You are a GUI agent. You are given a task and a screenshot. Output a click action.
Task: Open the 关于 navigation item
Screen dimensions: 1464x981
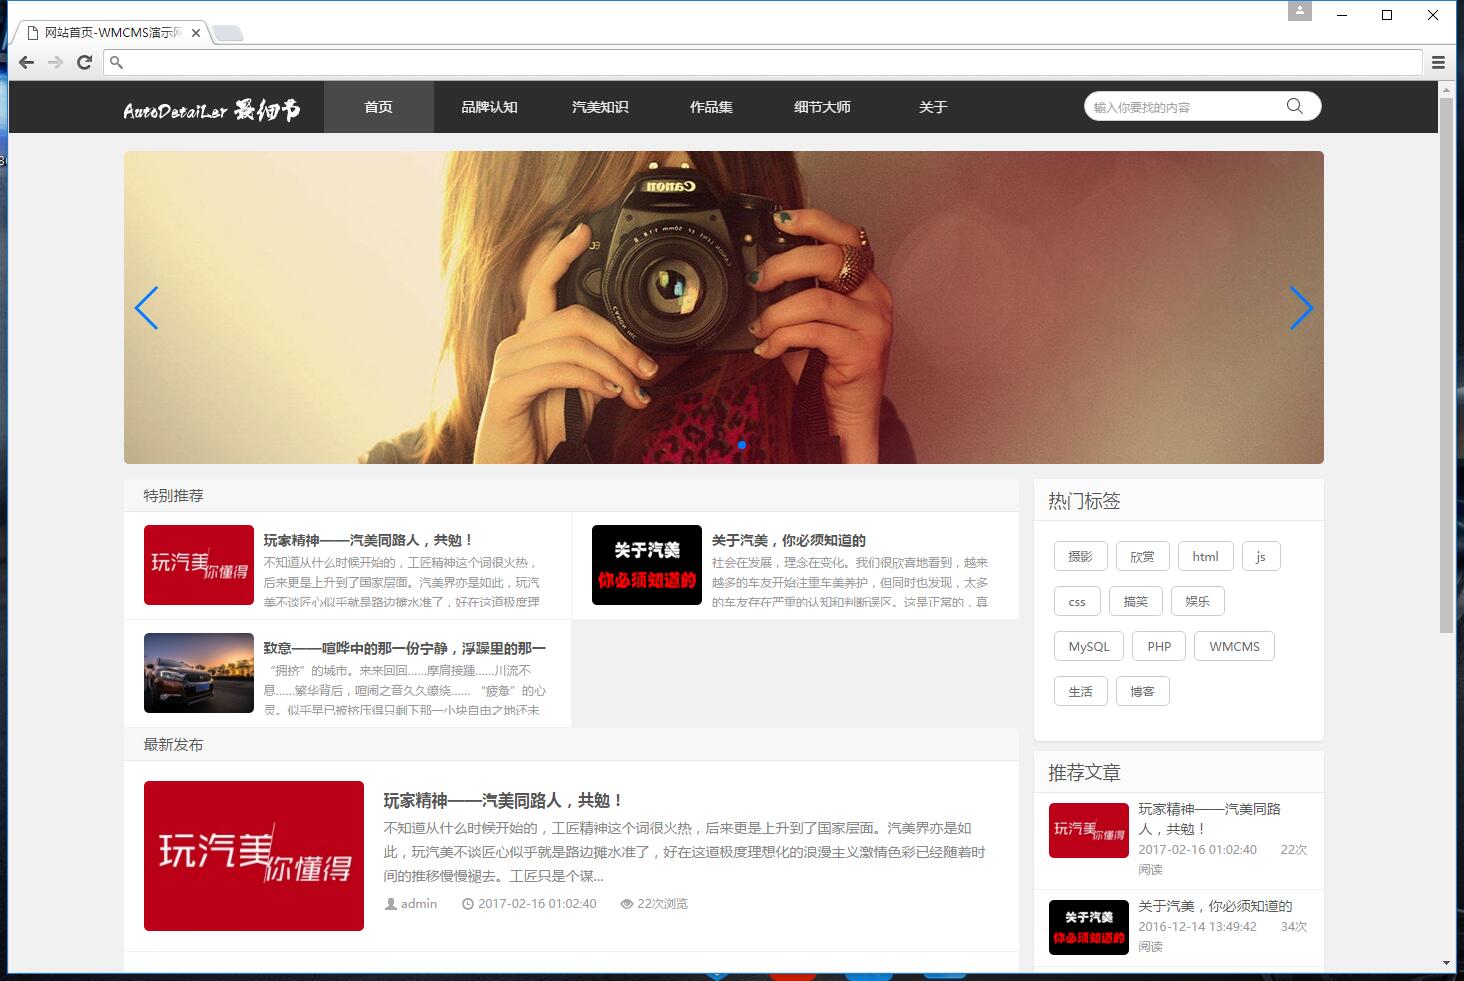[x=933, y=107]
